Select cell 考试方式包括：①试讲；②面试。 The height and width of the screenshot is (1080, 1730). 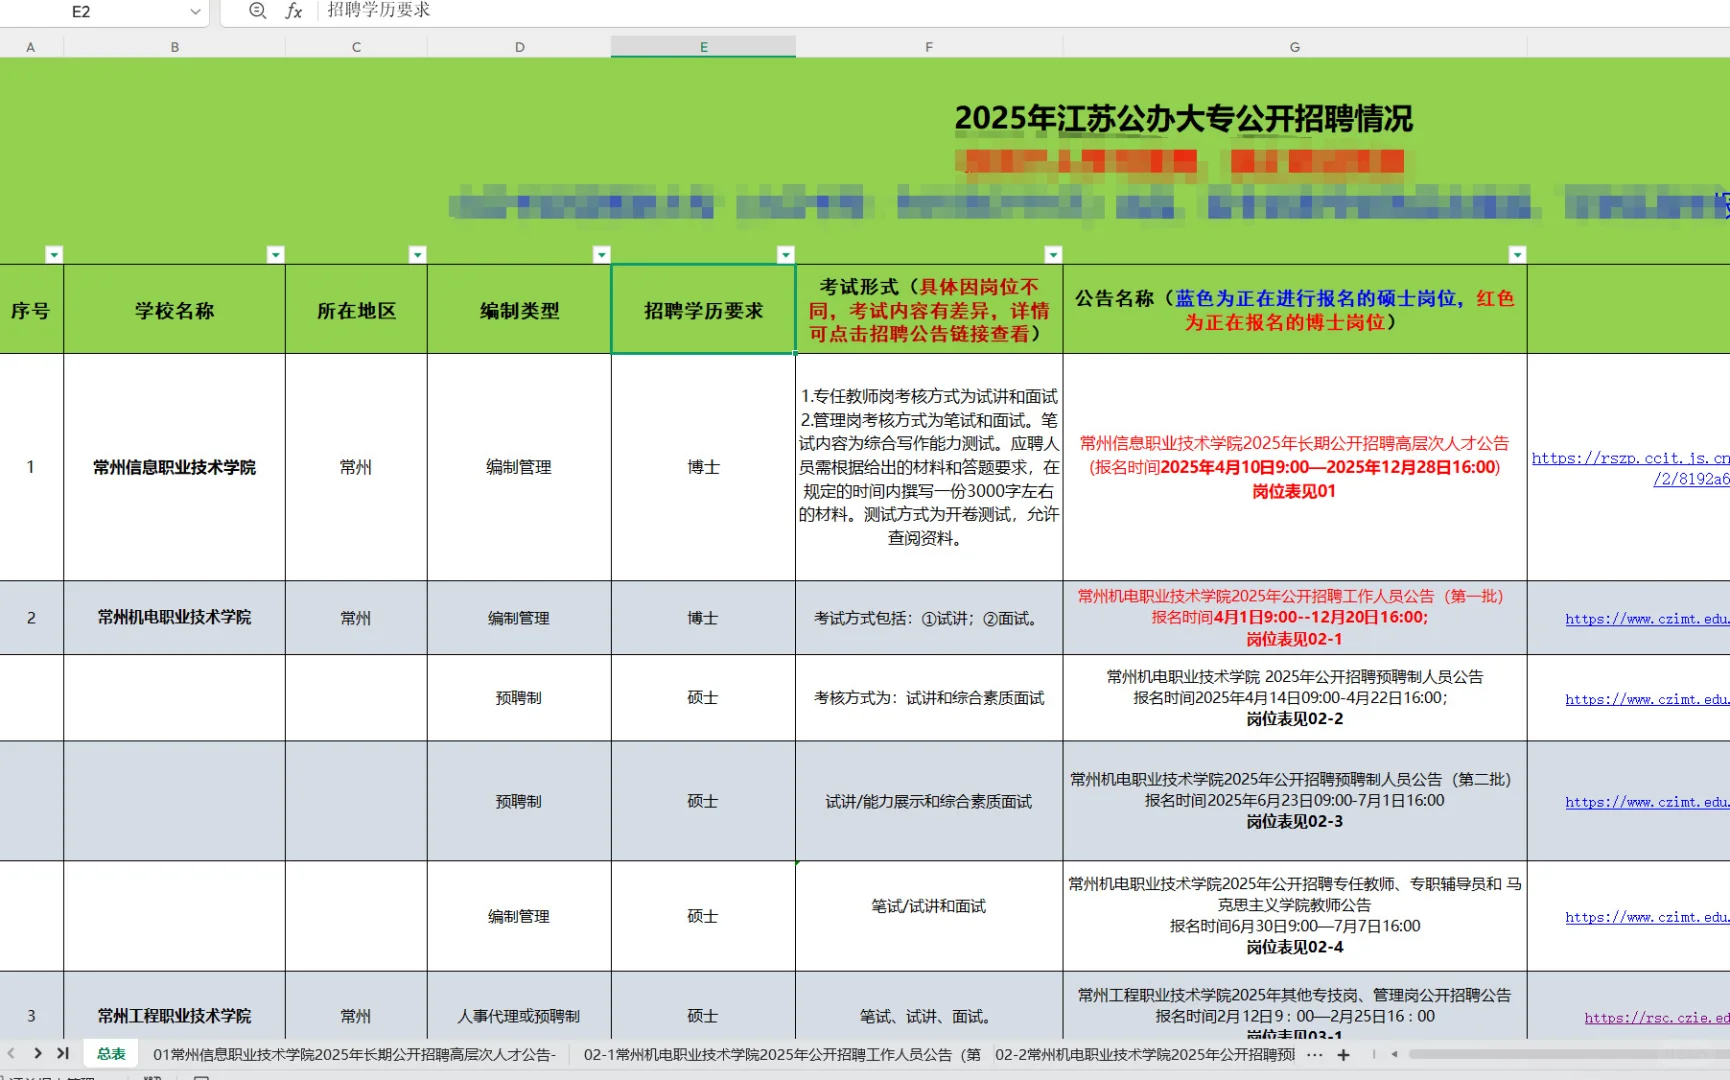929,618
